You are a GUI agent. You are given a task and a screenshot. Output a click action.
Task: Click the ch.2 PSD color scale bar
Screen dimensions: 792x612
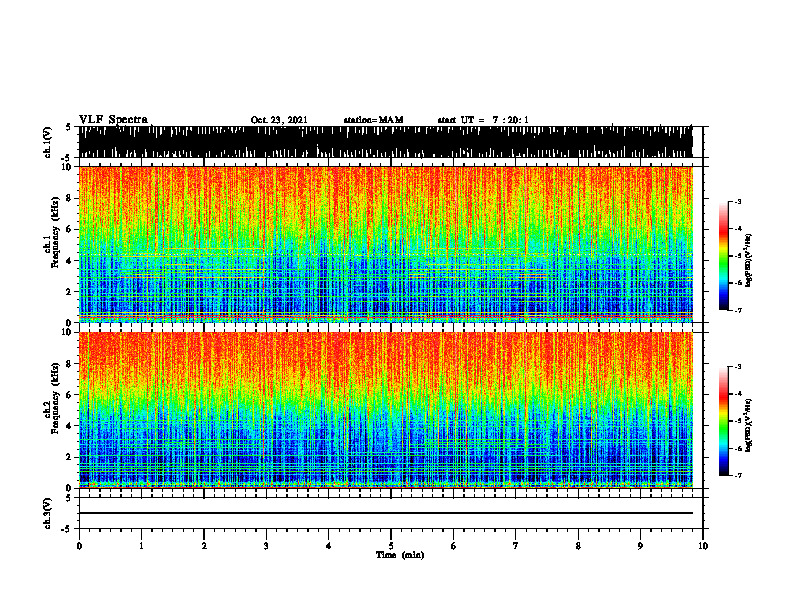723,421
